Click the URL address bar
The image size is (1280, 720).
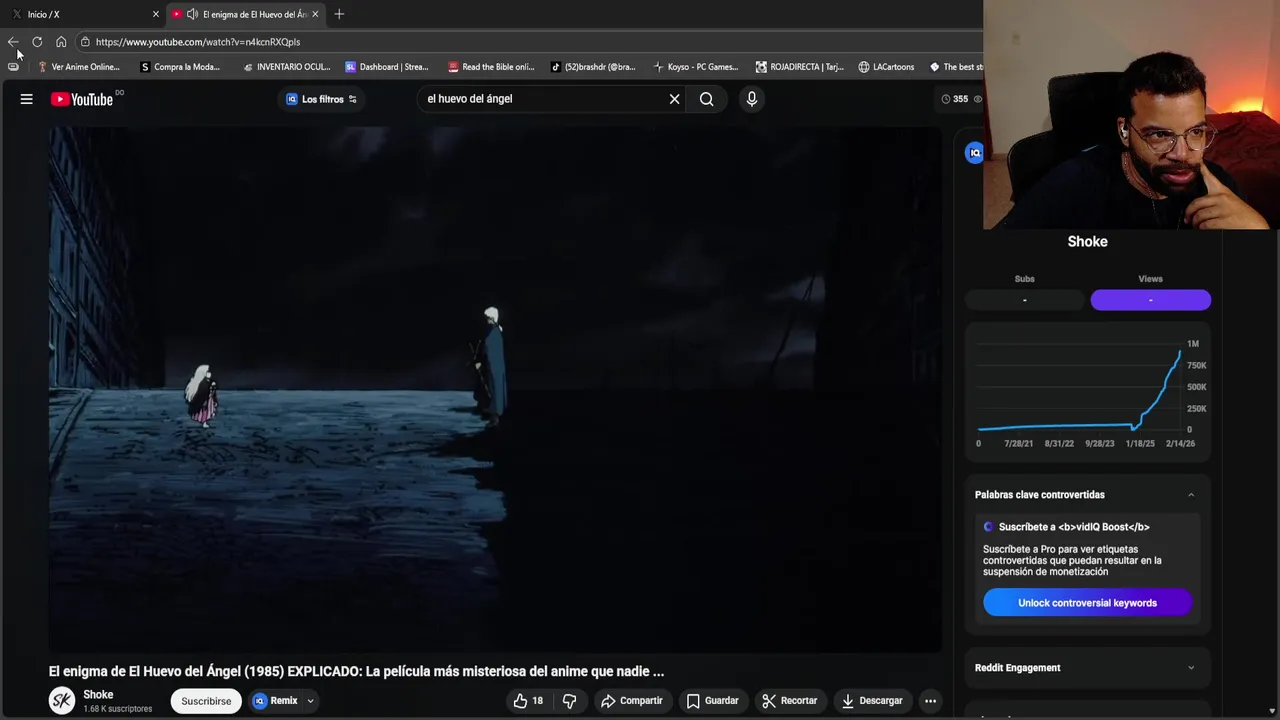coord(530,42)
